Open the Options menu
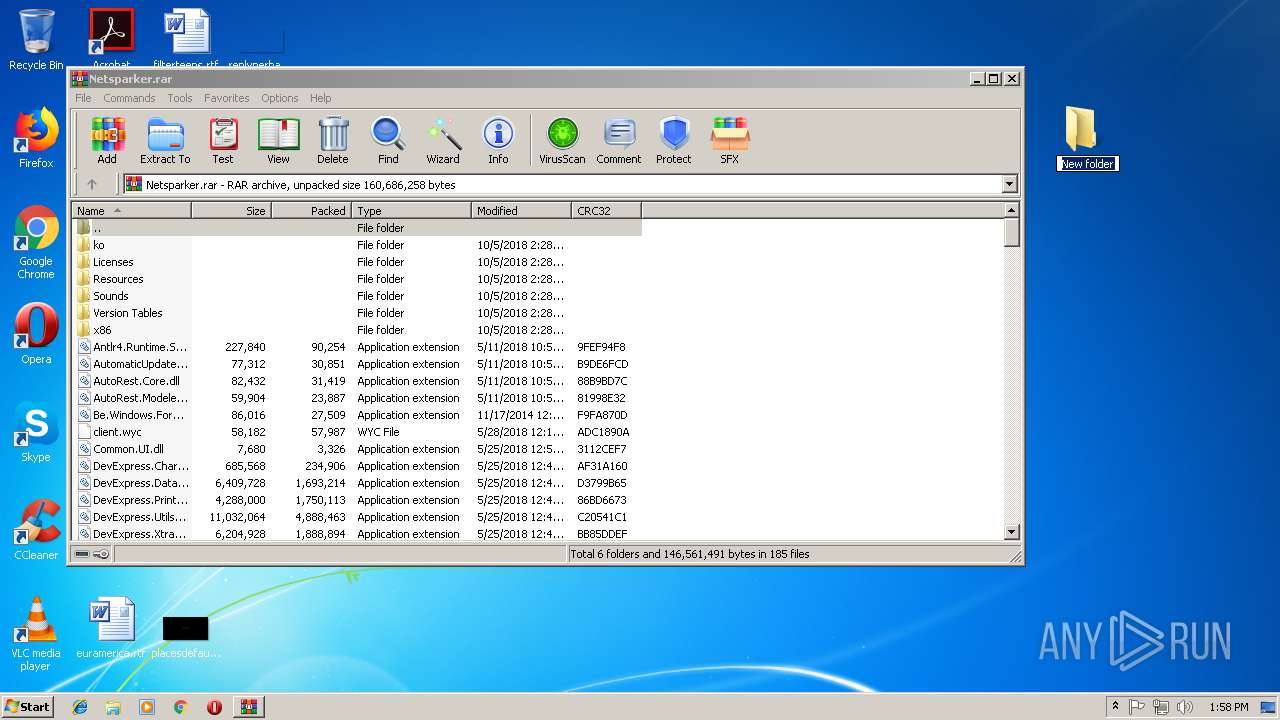1280x720 pixels. pyautogui.click(x=280, y=98)
